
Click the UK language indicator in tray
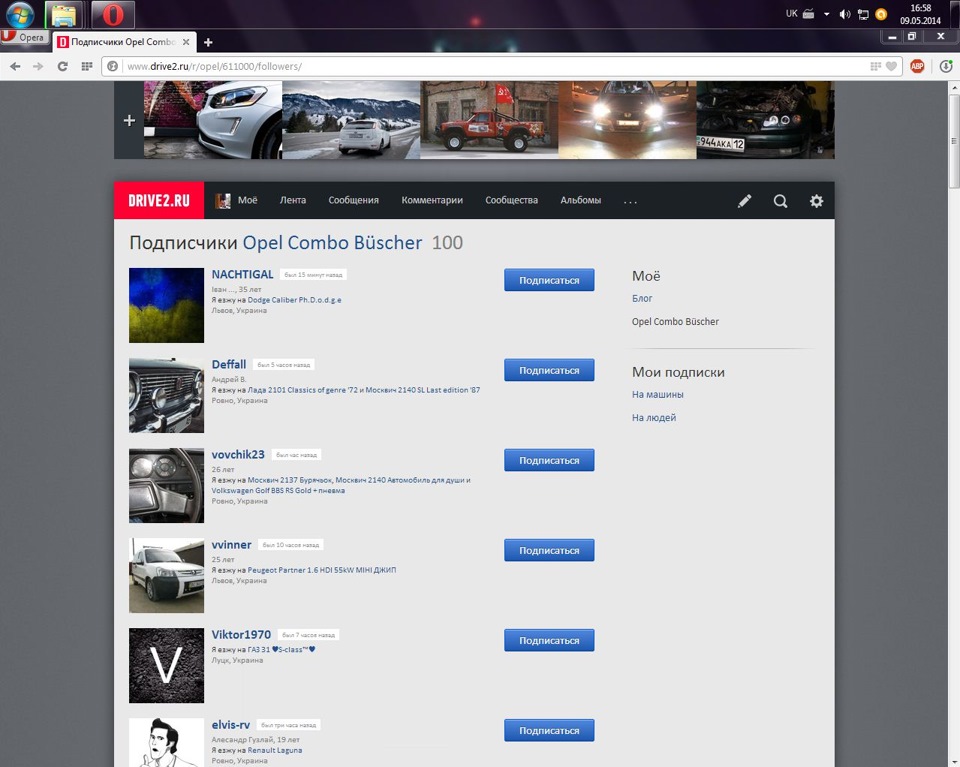tap(792, 13)
